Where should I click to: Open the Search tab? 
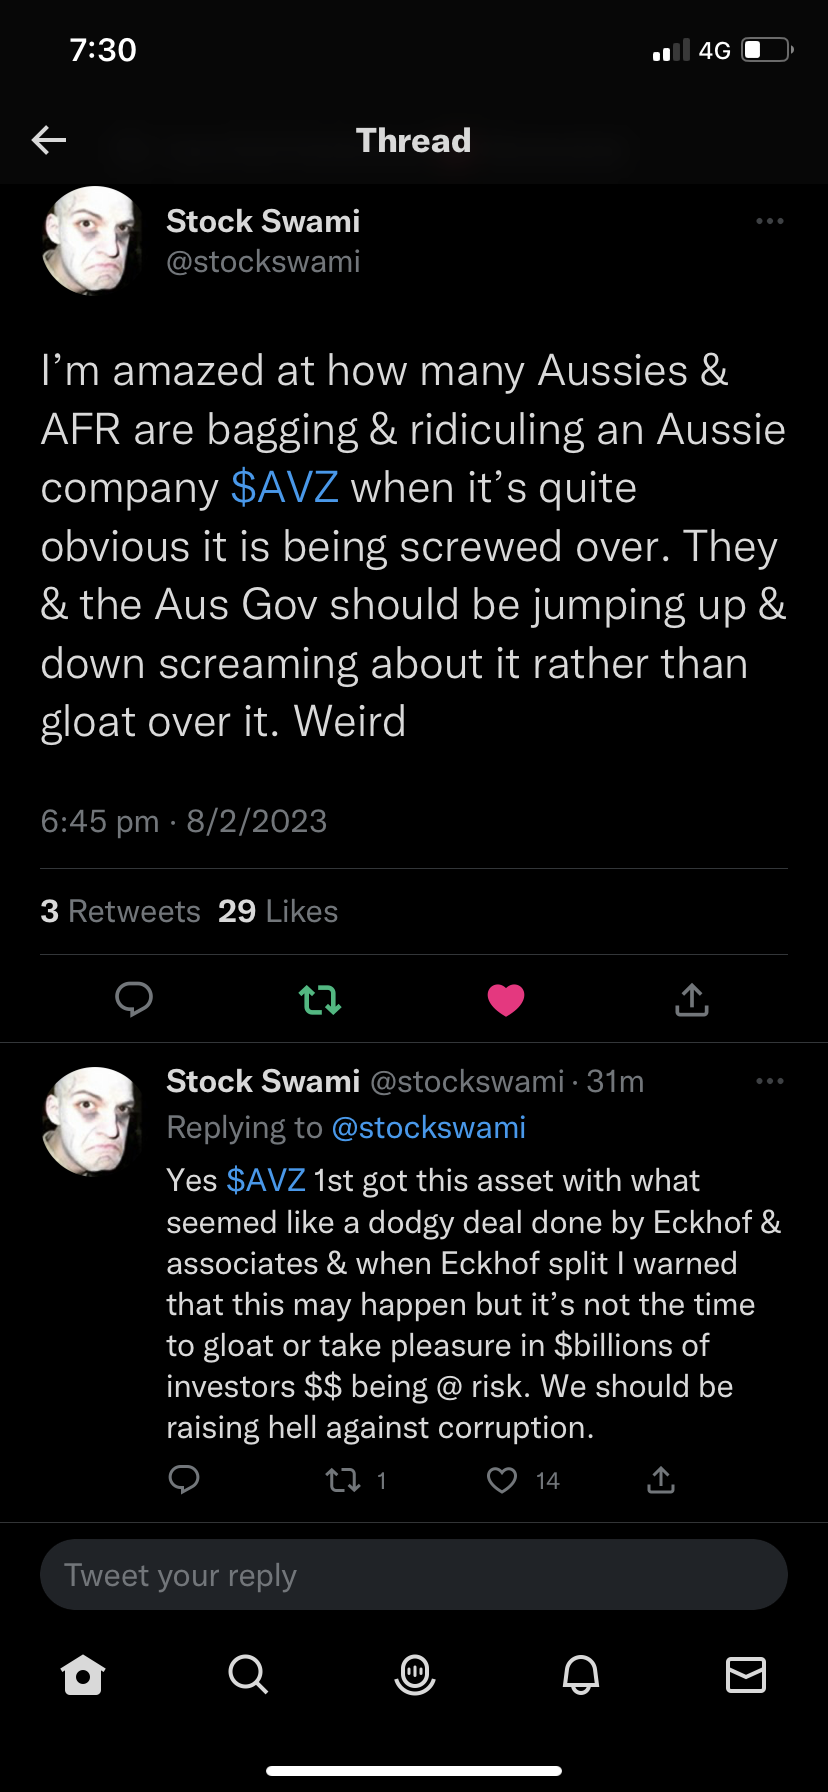(x=248, y=1674)
